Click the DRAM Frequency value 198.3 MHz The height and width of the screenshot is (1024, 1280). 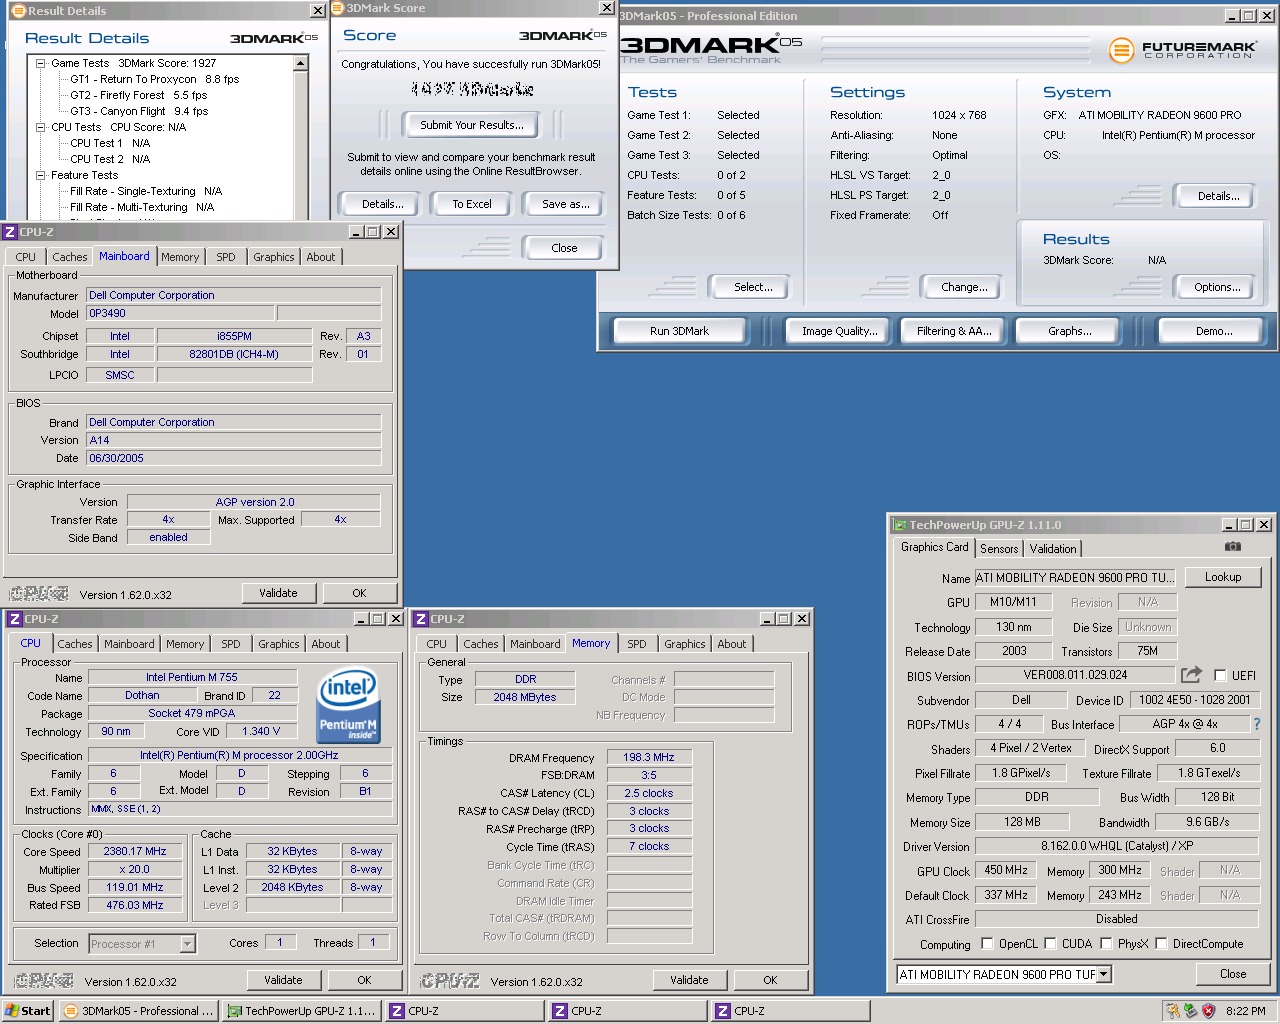point(649,757)
